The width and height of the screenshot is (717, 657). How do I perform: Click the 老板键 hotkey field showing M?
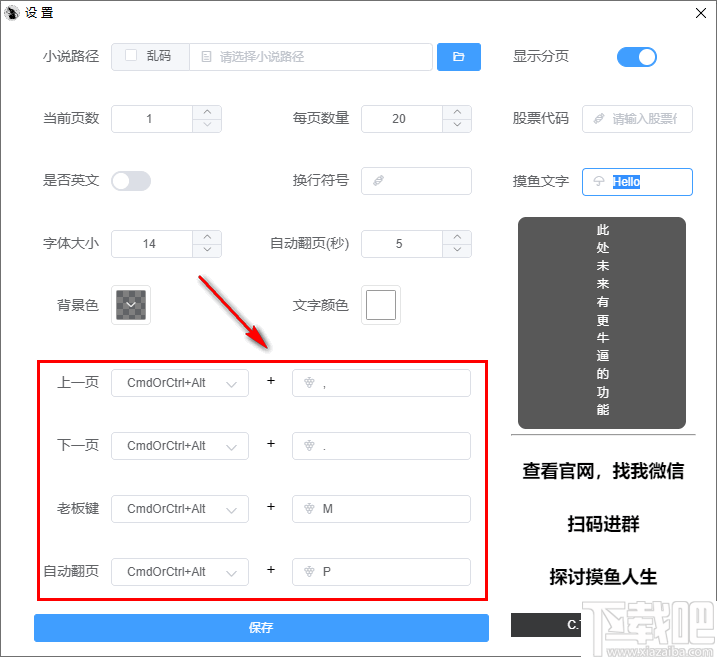pos(381,509)
